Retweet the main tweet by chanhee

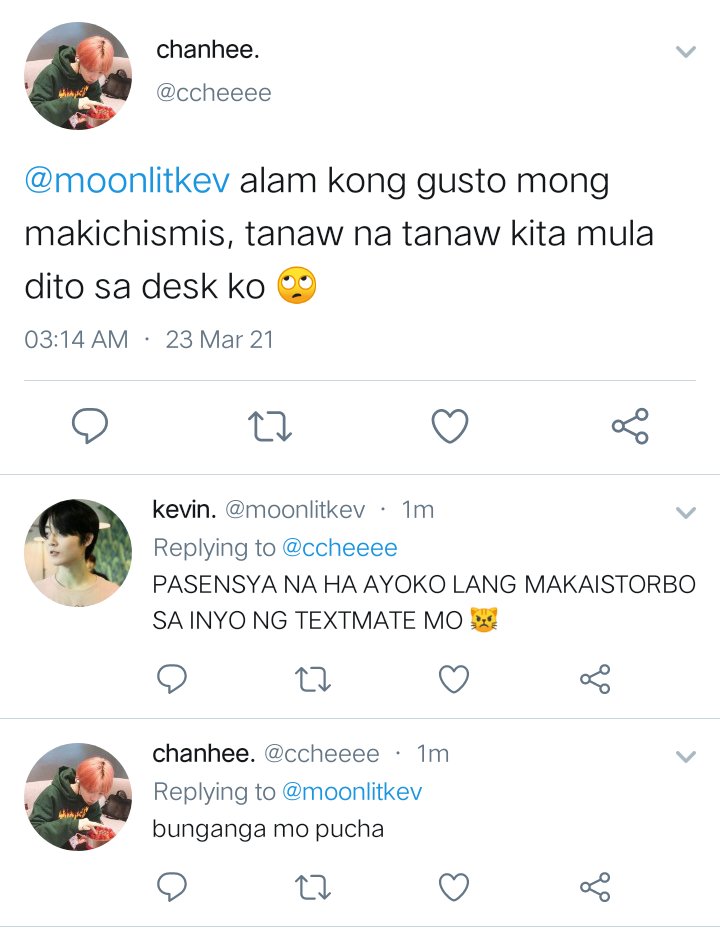(270, 426)
